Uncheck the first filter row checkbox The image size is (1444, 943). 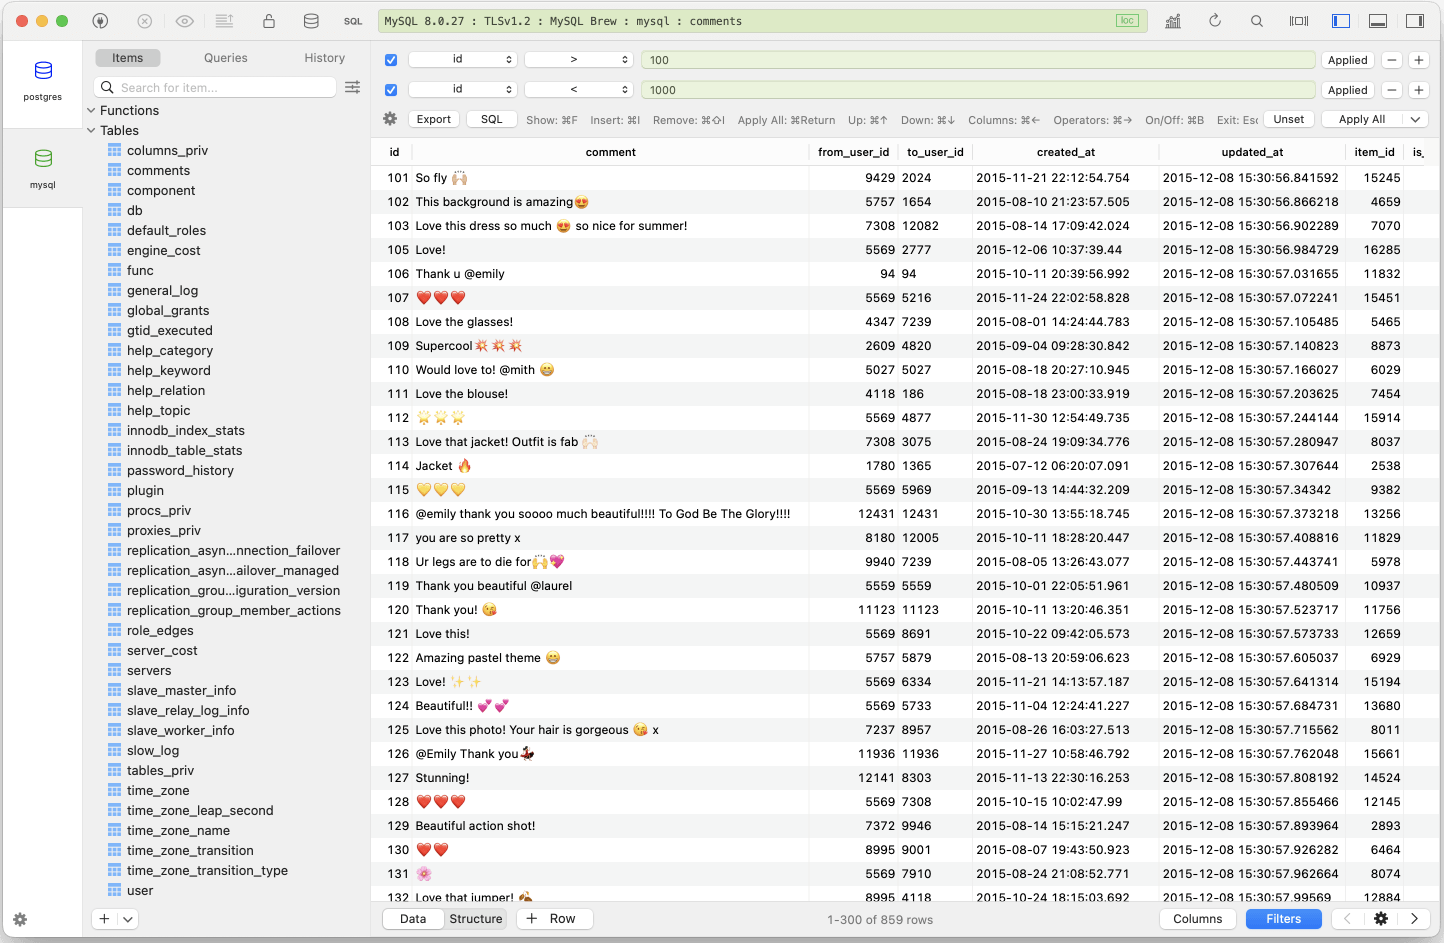click(x=391, y=60)
